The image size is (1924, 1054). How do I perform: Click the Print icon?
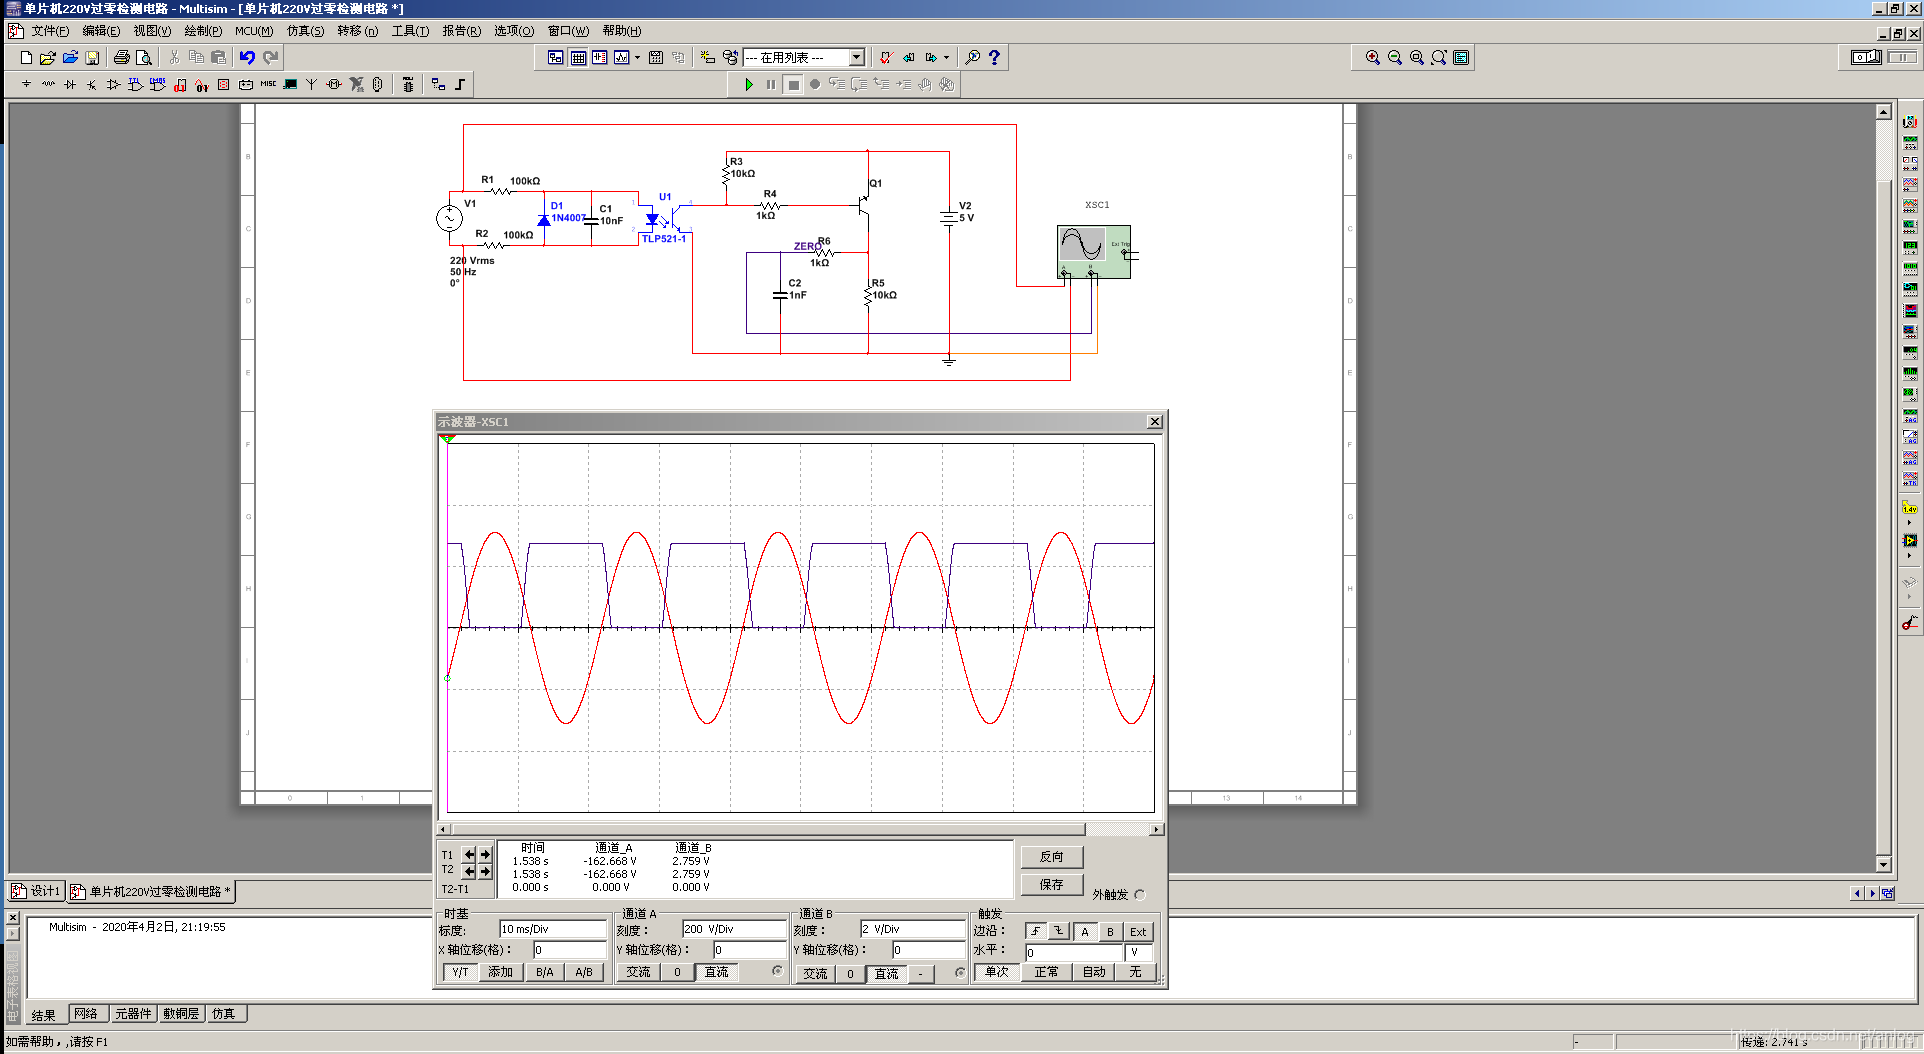coord(122,58)
